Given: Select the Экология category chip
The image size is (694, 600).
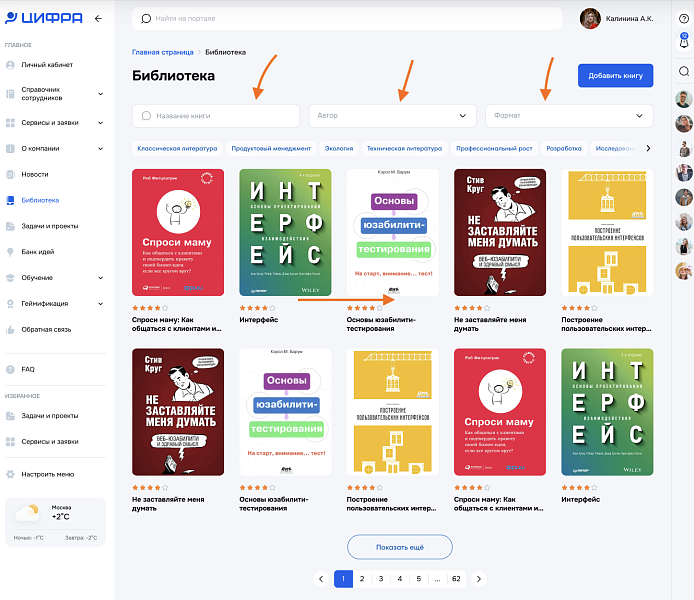Looking at the screenshot, I should click(339, 148).
